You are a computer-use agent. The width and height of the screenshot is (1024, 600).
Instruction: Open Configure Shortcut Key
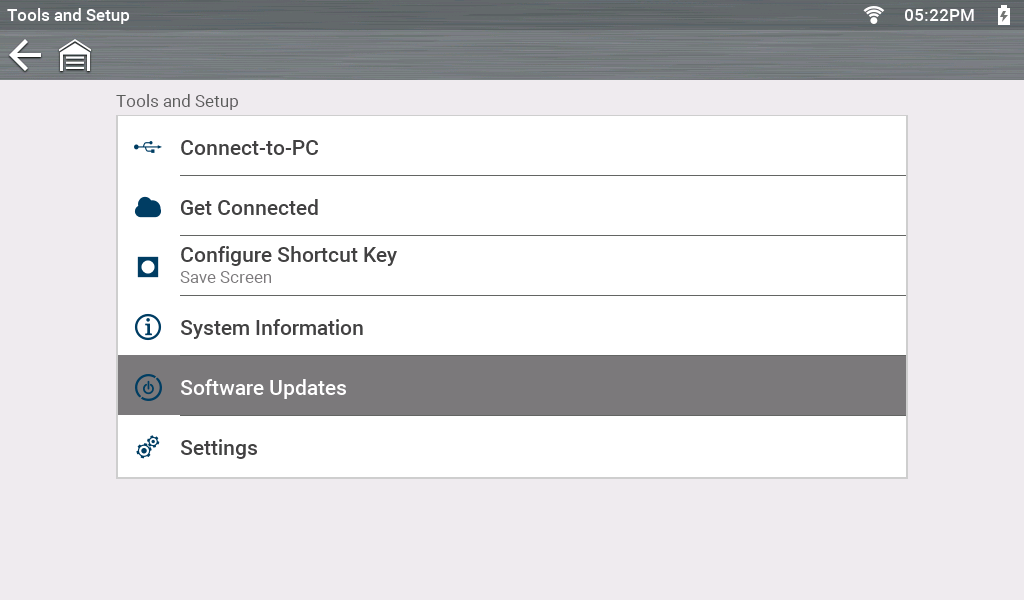coord(288,255)
